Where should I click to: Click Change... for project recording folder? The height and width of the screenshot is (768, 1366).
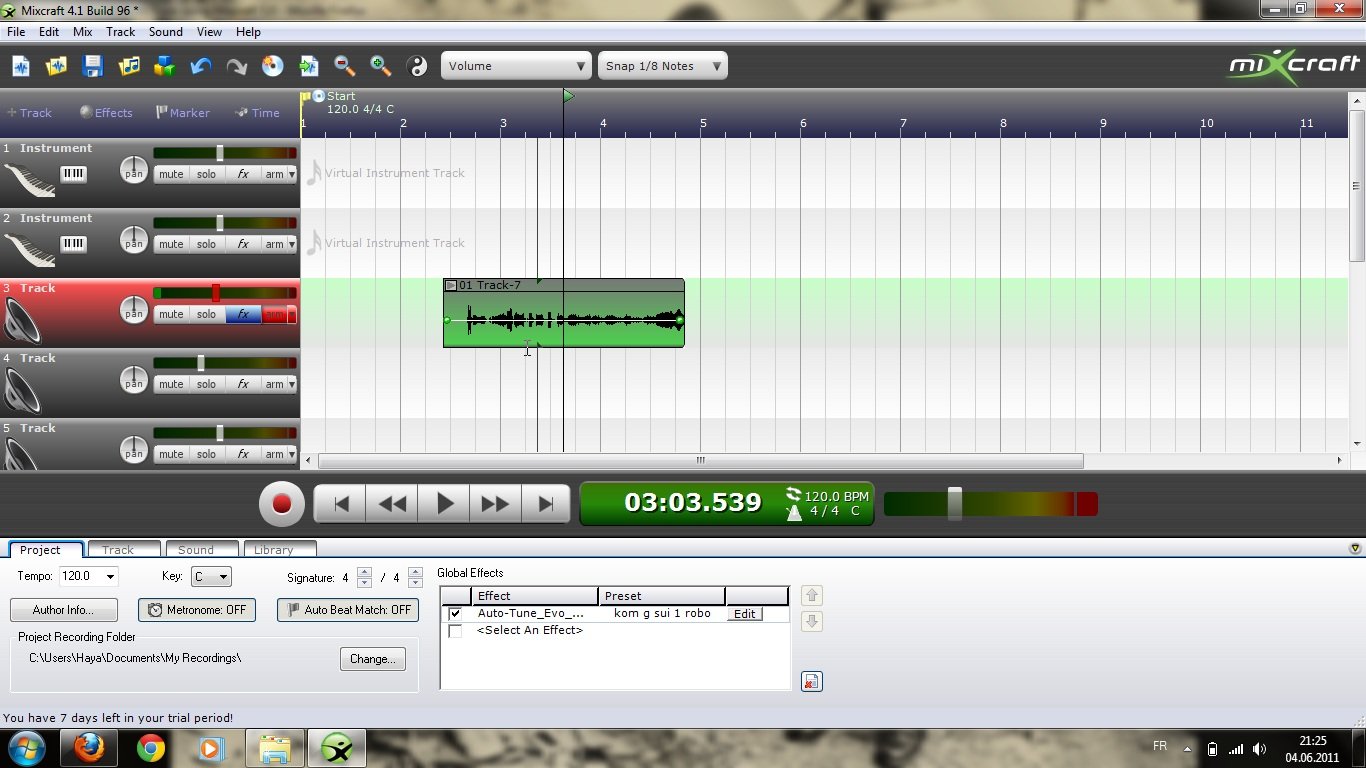click(x=373, y=659)
